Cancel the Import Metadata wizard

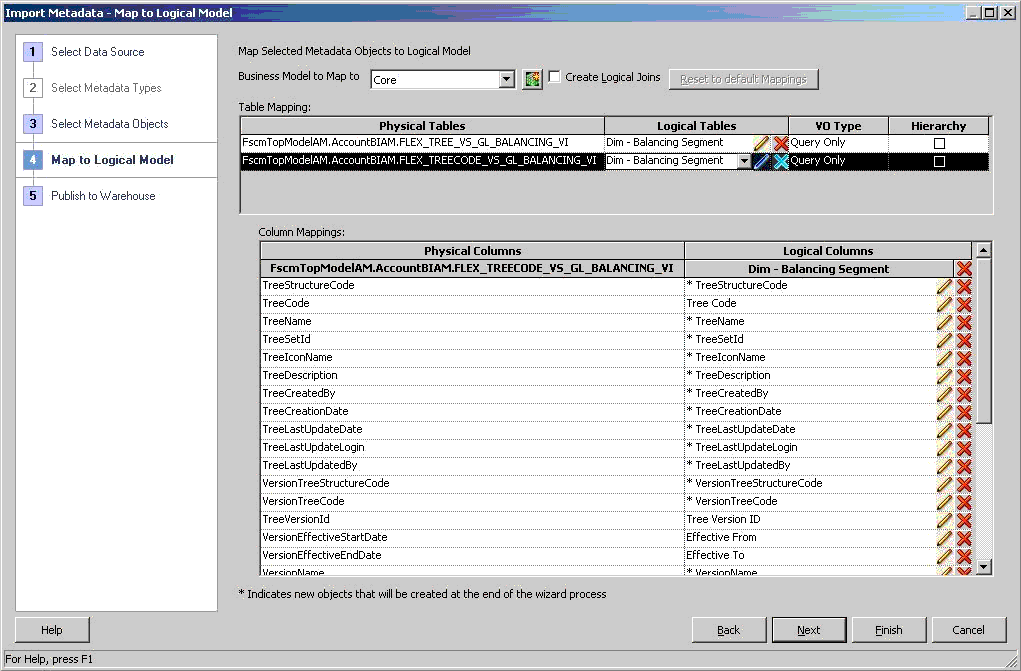tap(969, 630)
